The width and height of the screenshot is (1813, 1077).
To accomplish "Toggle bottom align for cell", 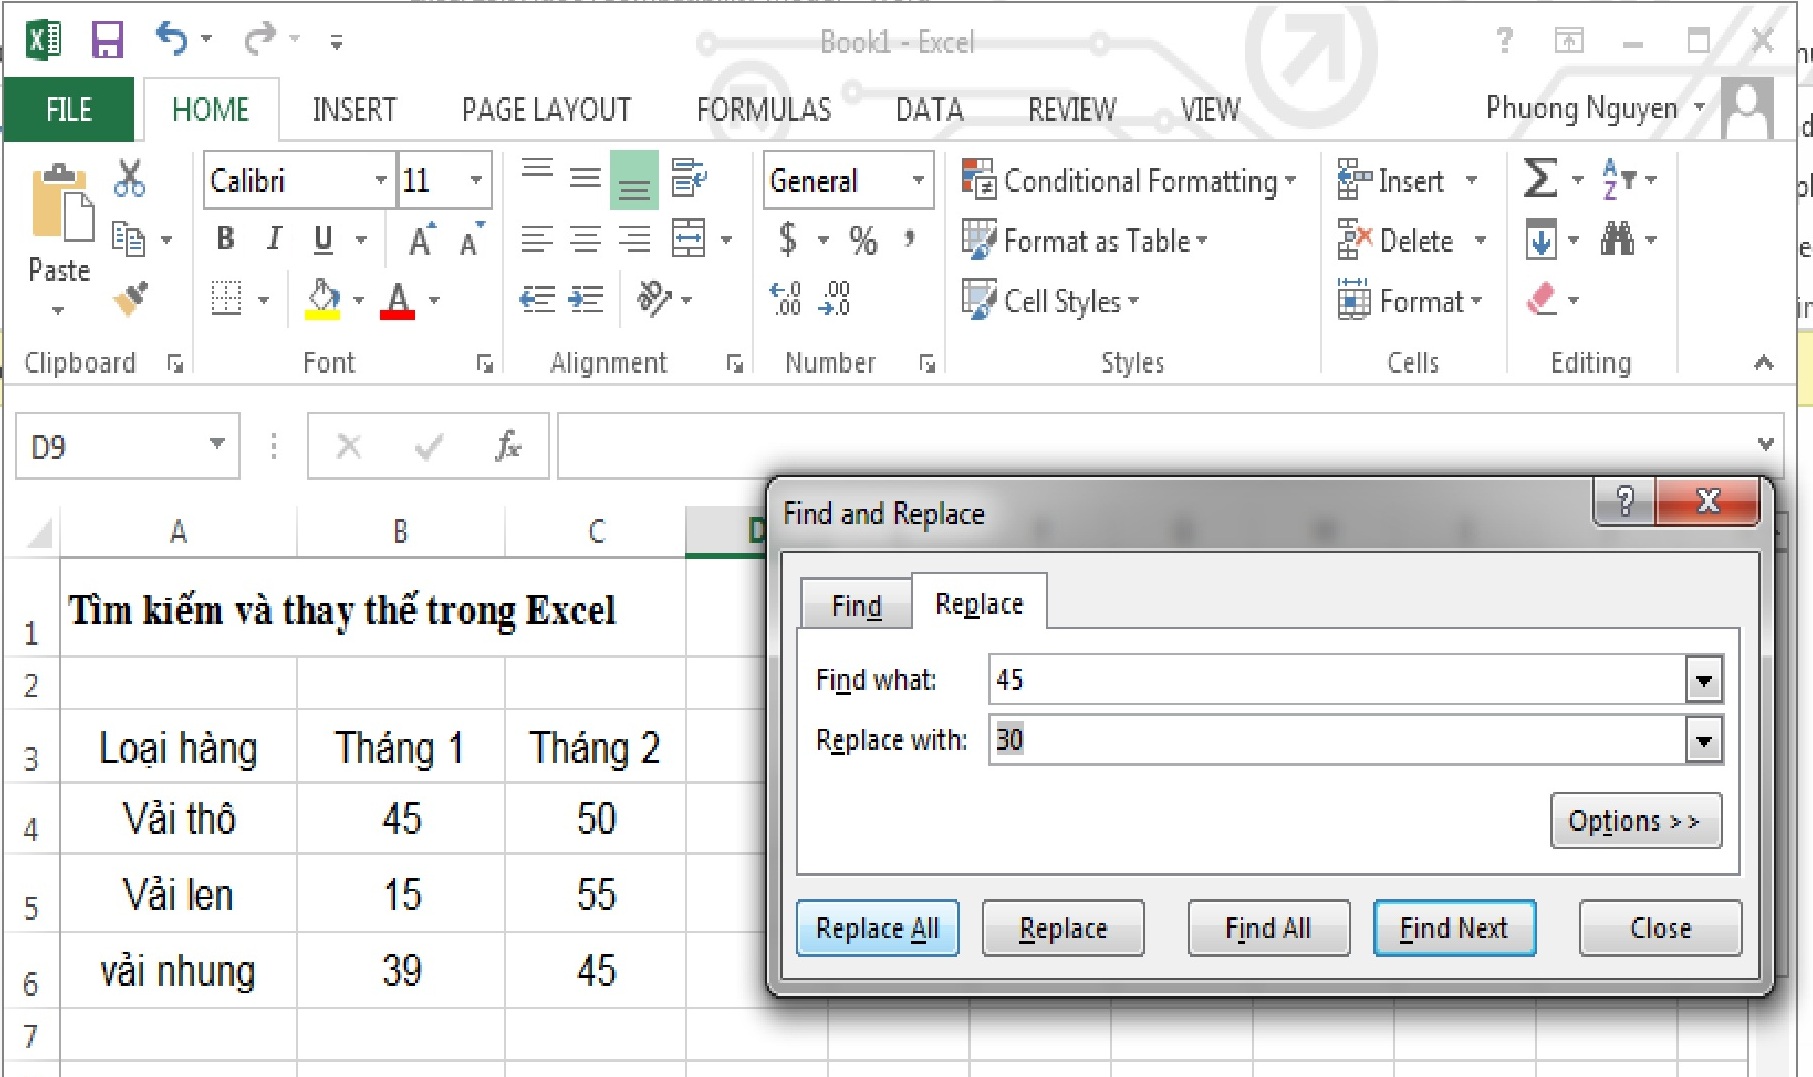I will (634, 180).
